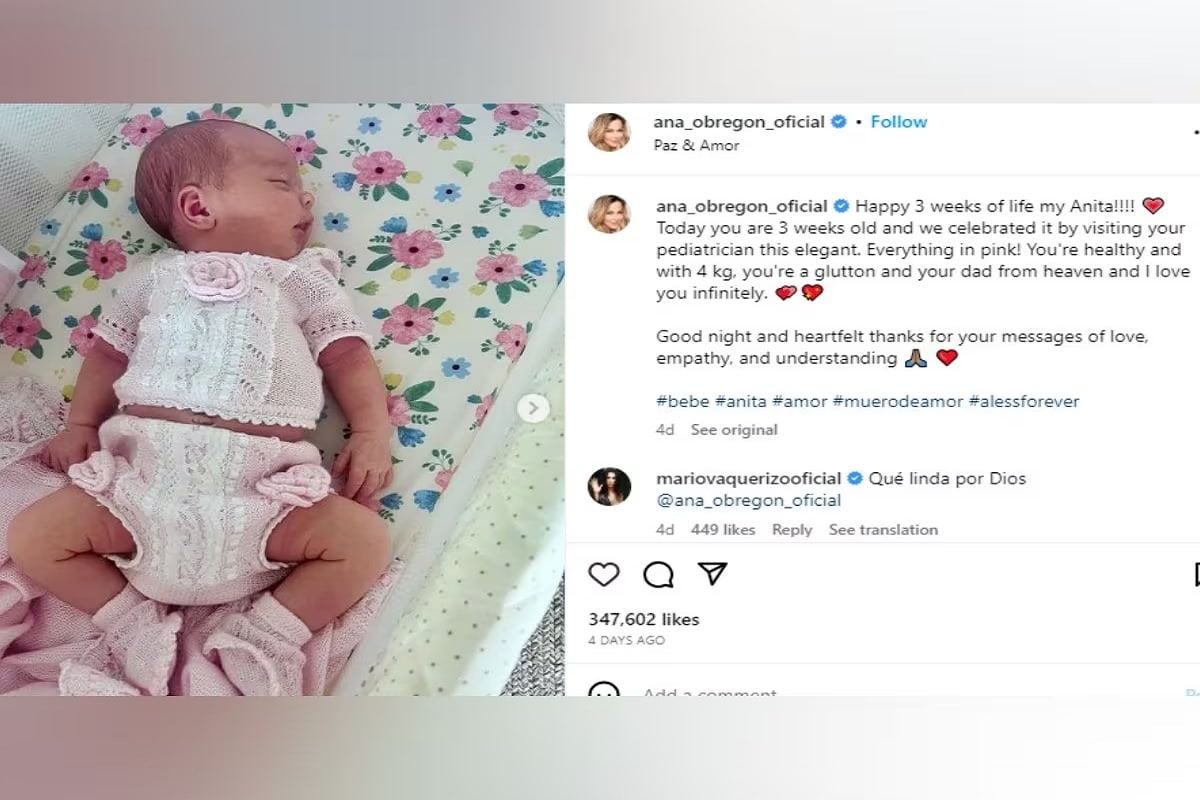Like the post with heart icon
Viewport: 1200px width, 800px height.
pos(603,574)
